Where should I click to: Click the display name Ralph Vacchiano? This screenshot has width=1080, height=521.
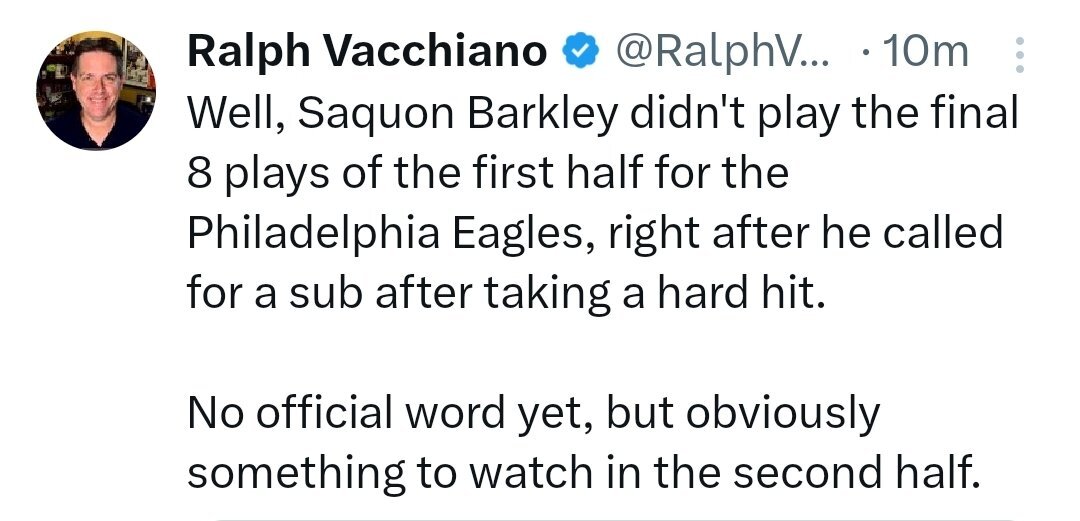coord(367,52)
